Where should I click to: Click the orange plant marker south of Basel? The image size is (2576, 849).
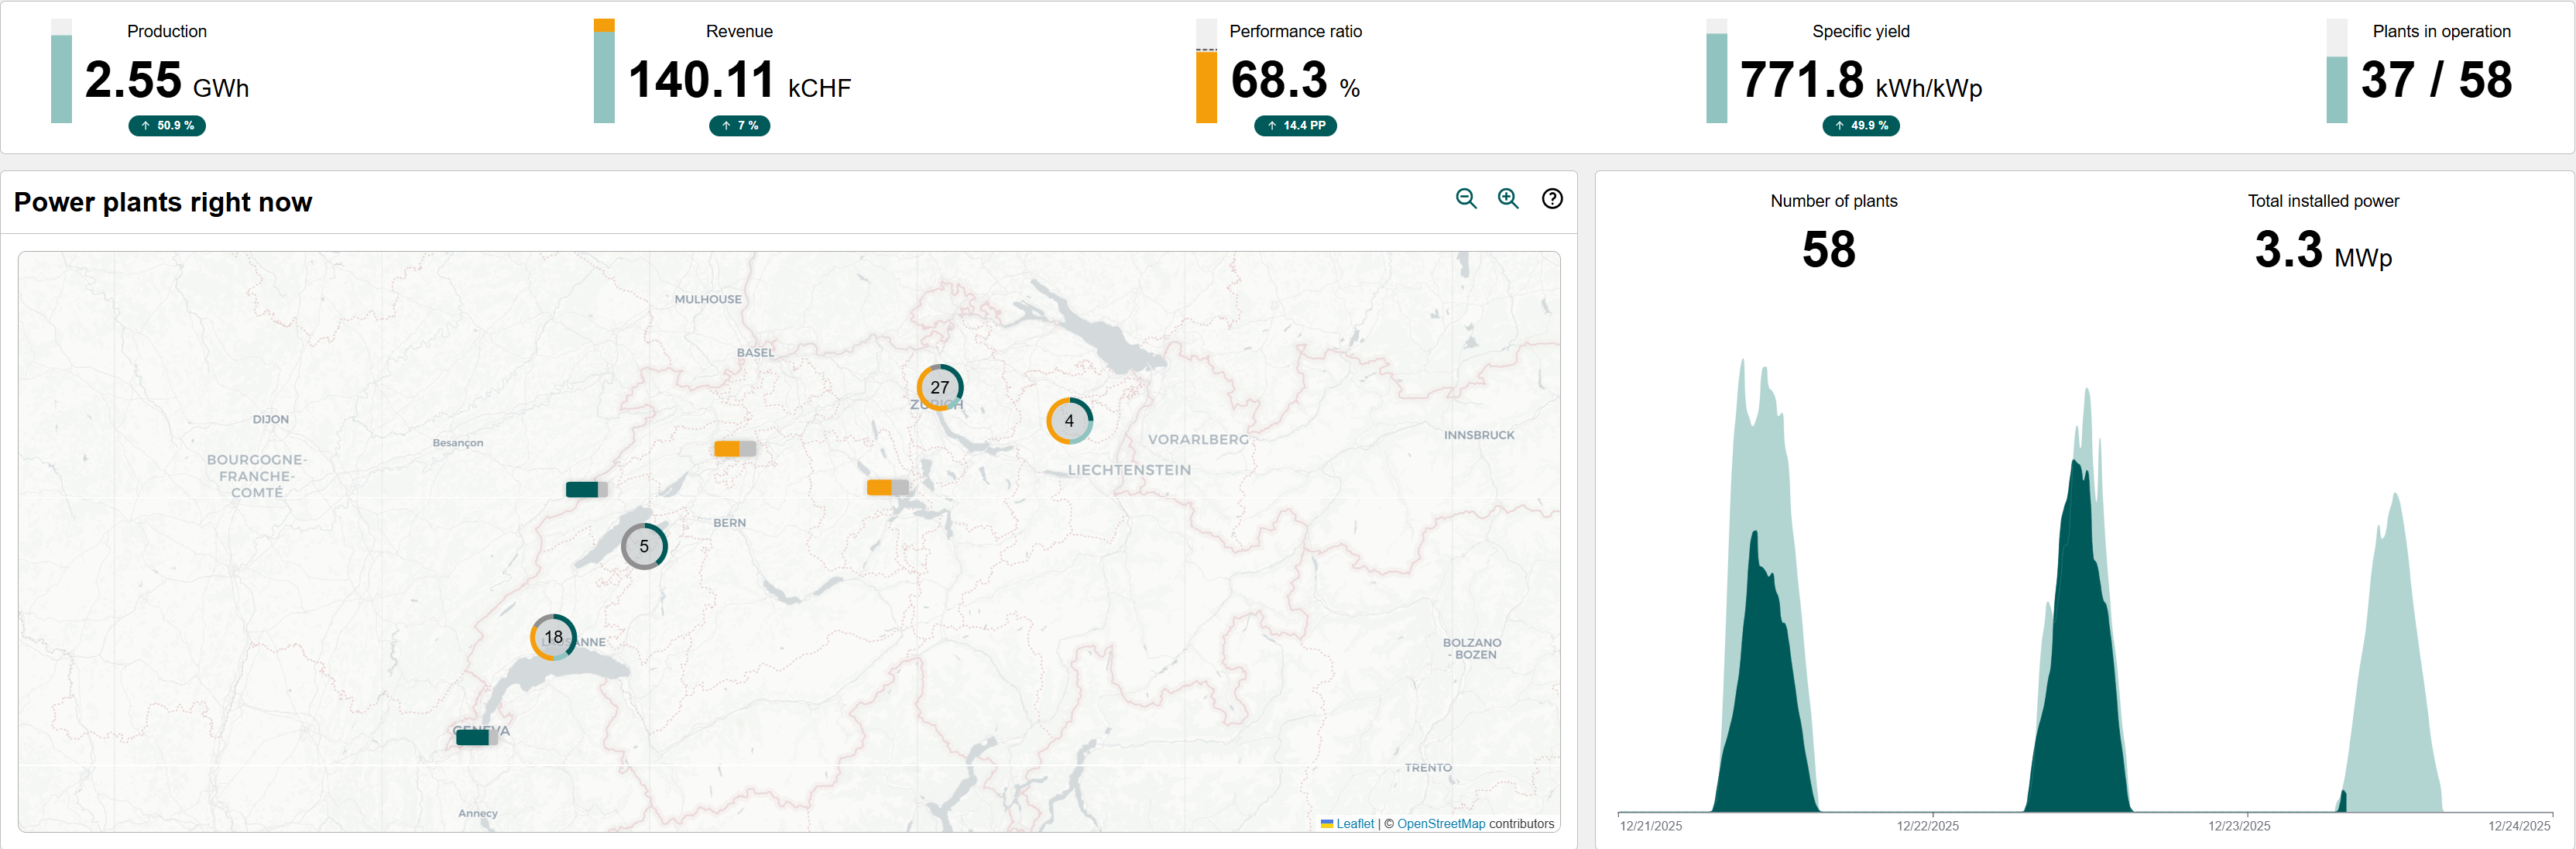pos(734,449)
